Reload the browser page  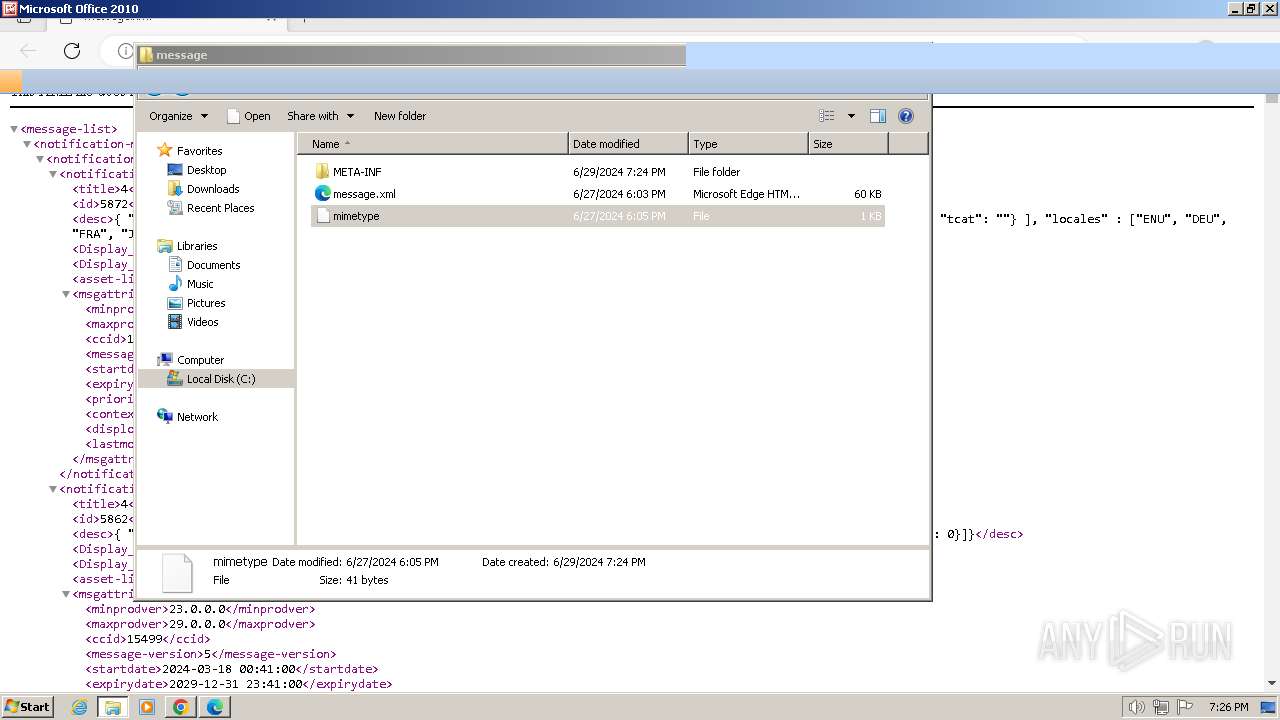tap(72, 50)
